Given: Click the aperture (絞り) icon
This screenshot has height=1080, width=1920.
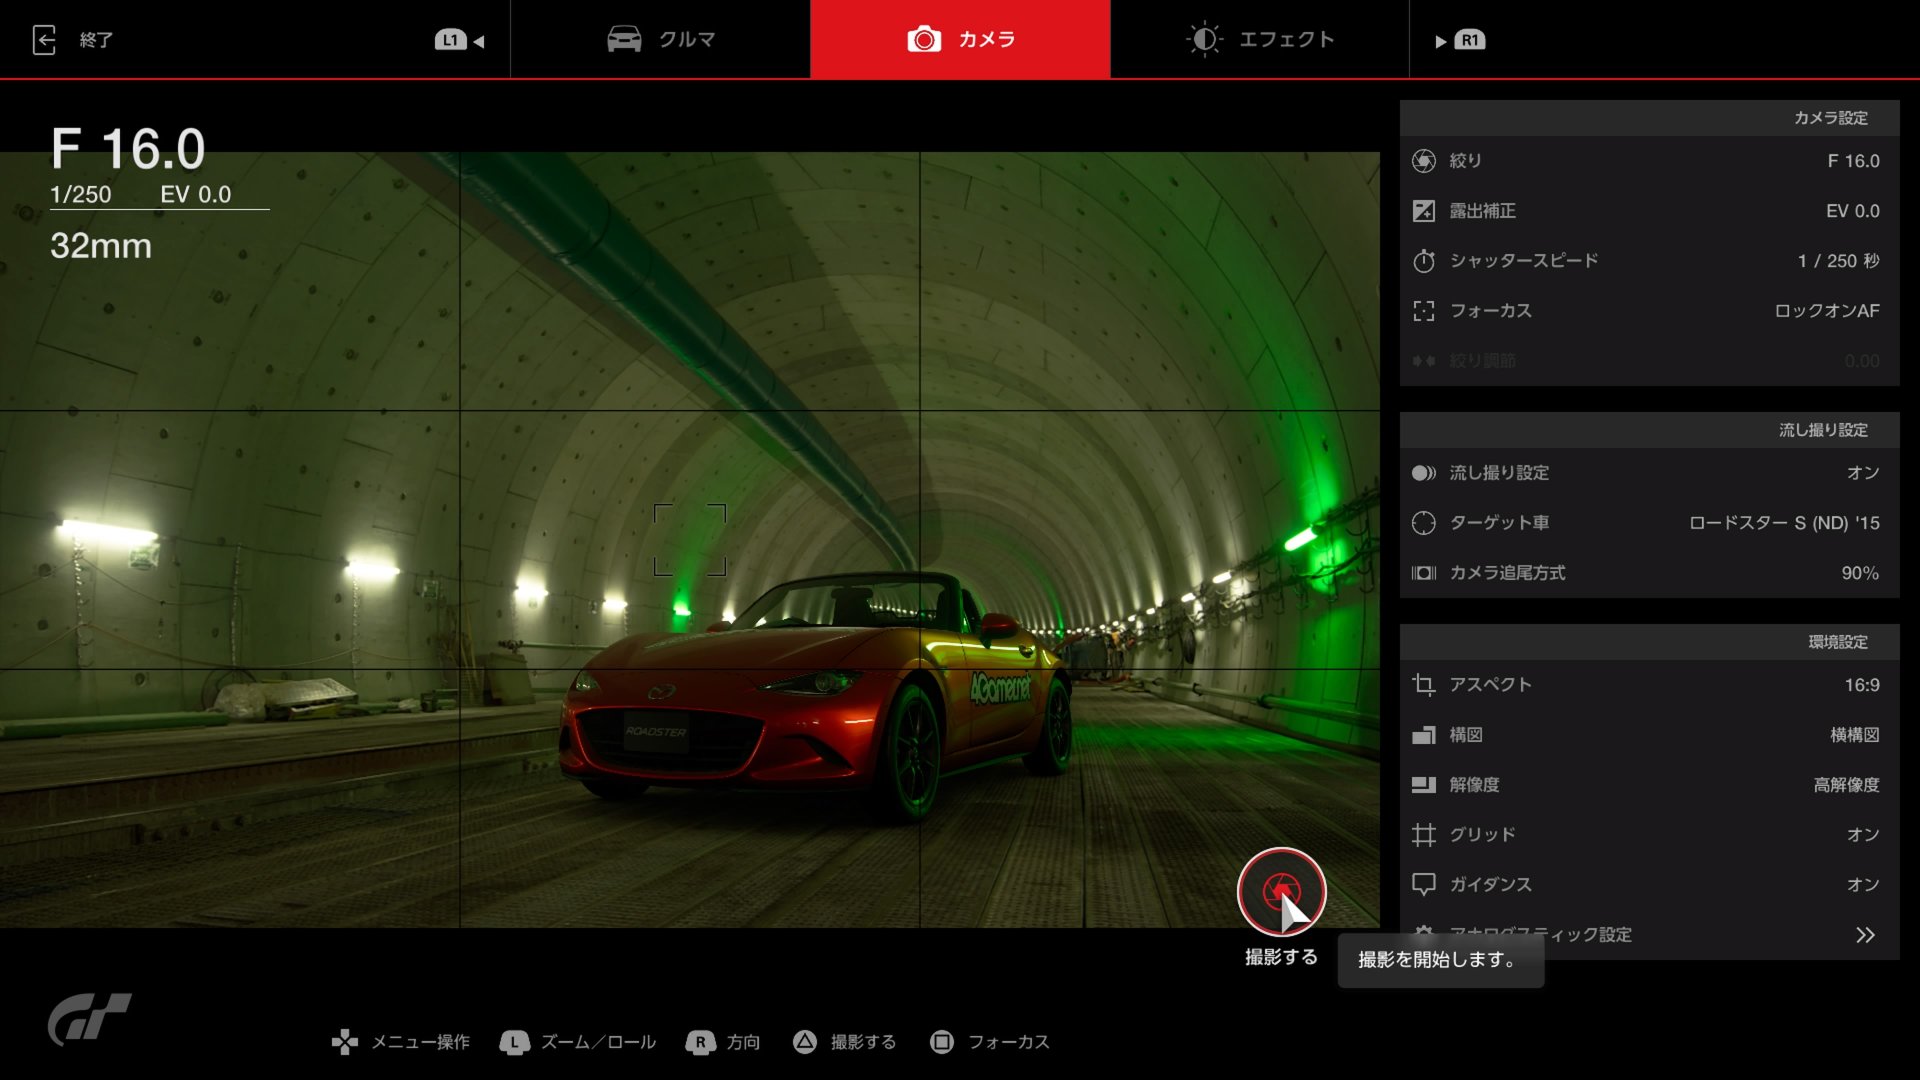Looking at the screenshot, I should click(x=1424, y=161).
